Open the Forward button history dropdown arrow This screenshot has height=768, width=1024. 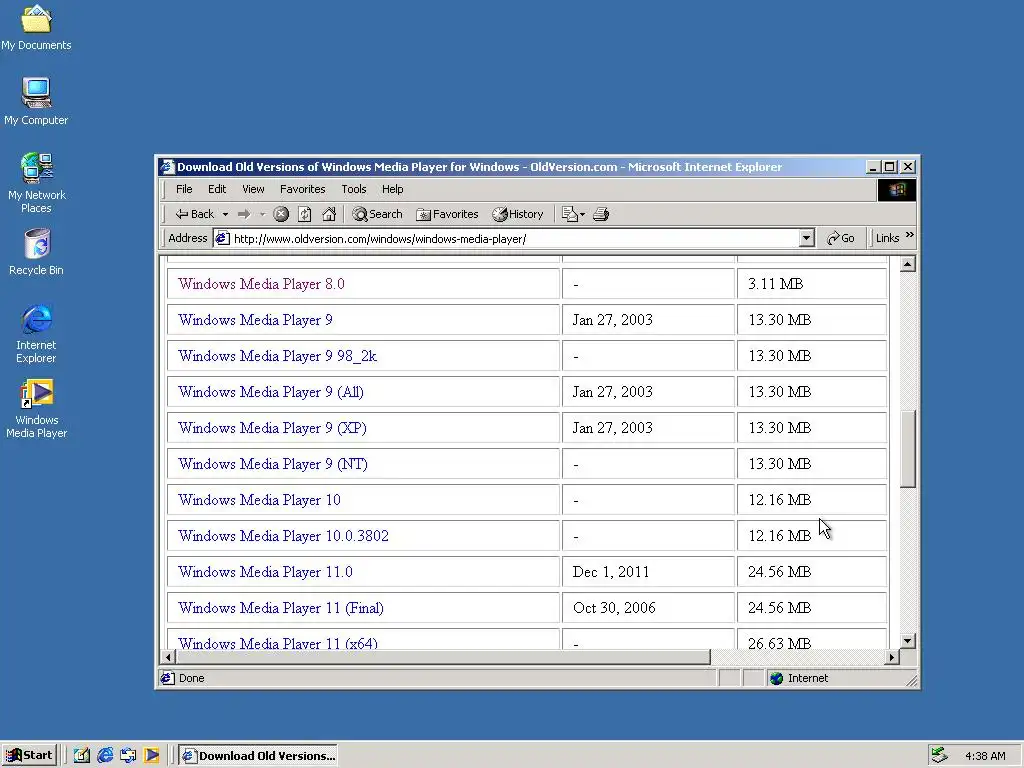coord(263,214)
